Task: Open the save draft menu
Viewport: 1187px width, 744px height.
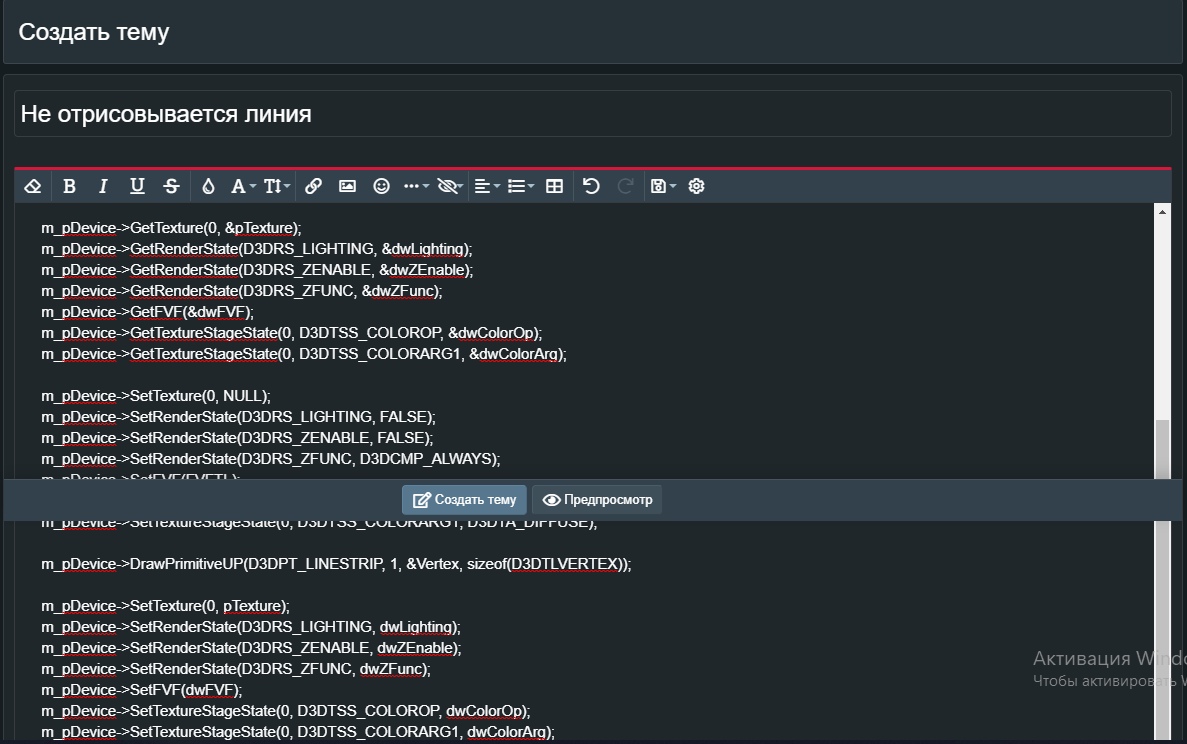Action: (x=662, y=186)
